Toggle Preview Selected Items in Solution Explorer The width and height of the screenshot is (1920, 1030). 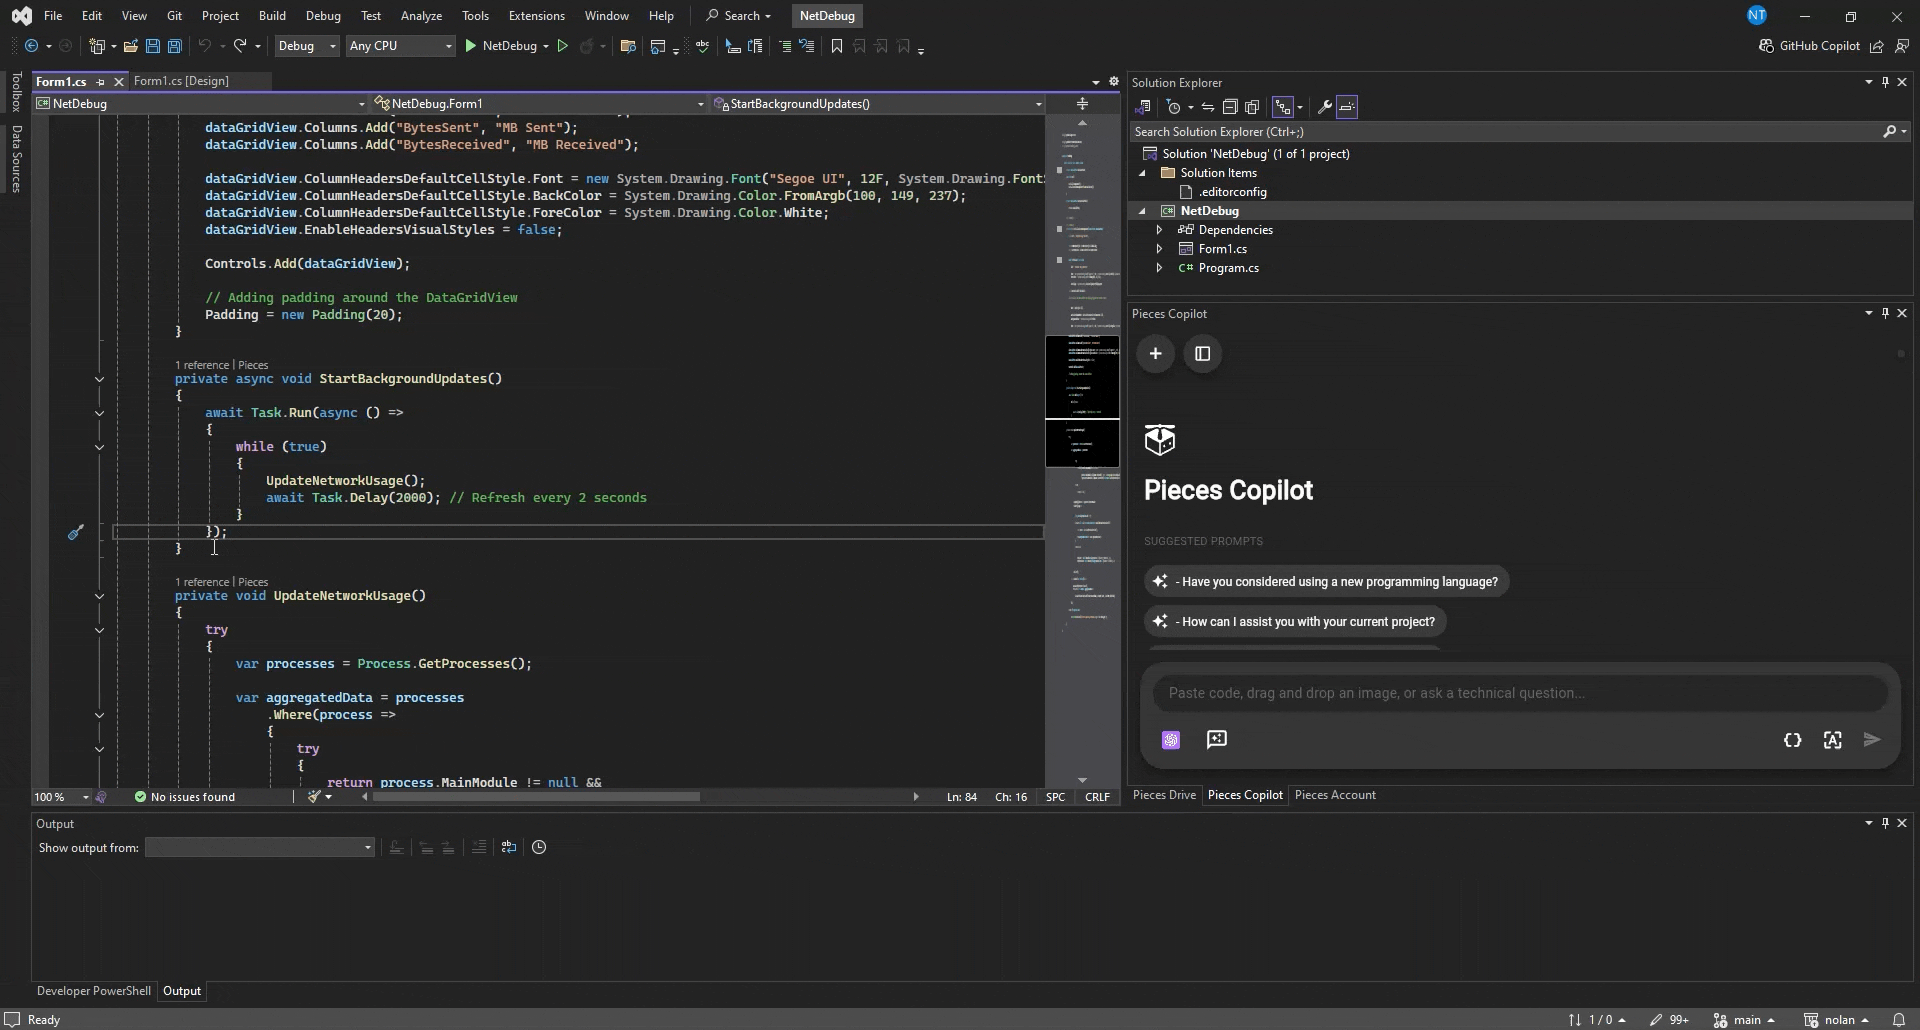(x=1347, y=107)
